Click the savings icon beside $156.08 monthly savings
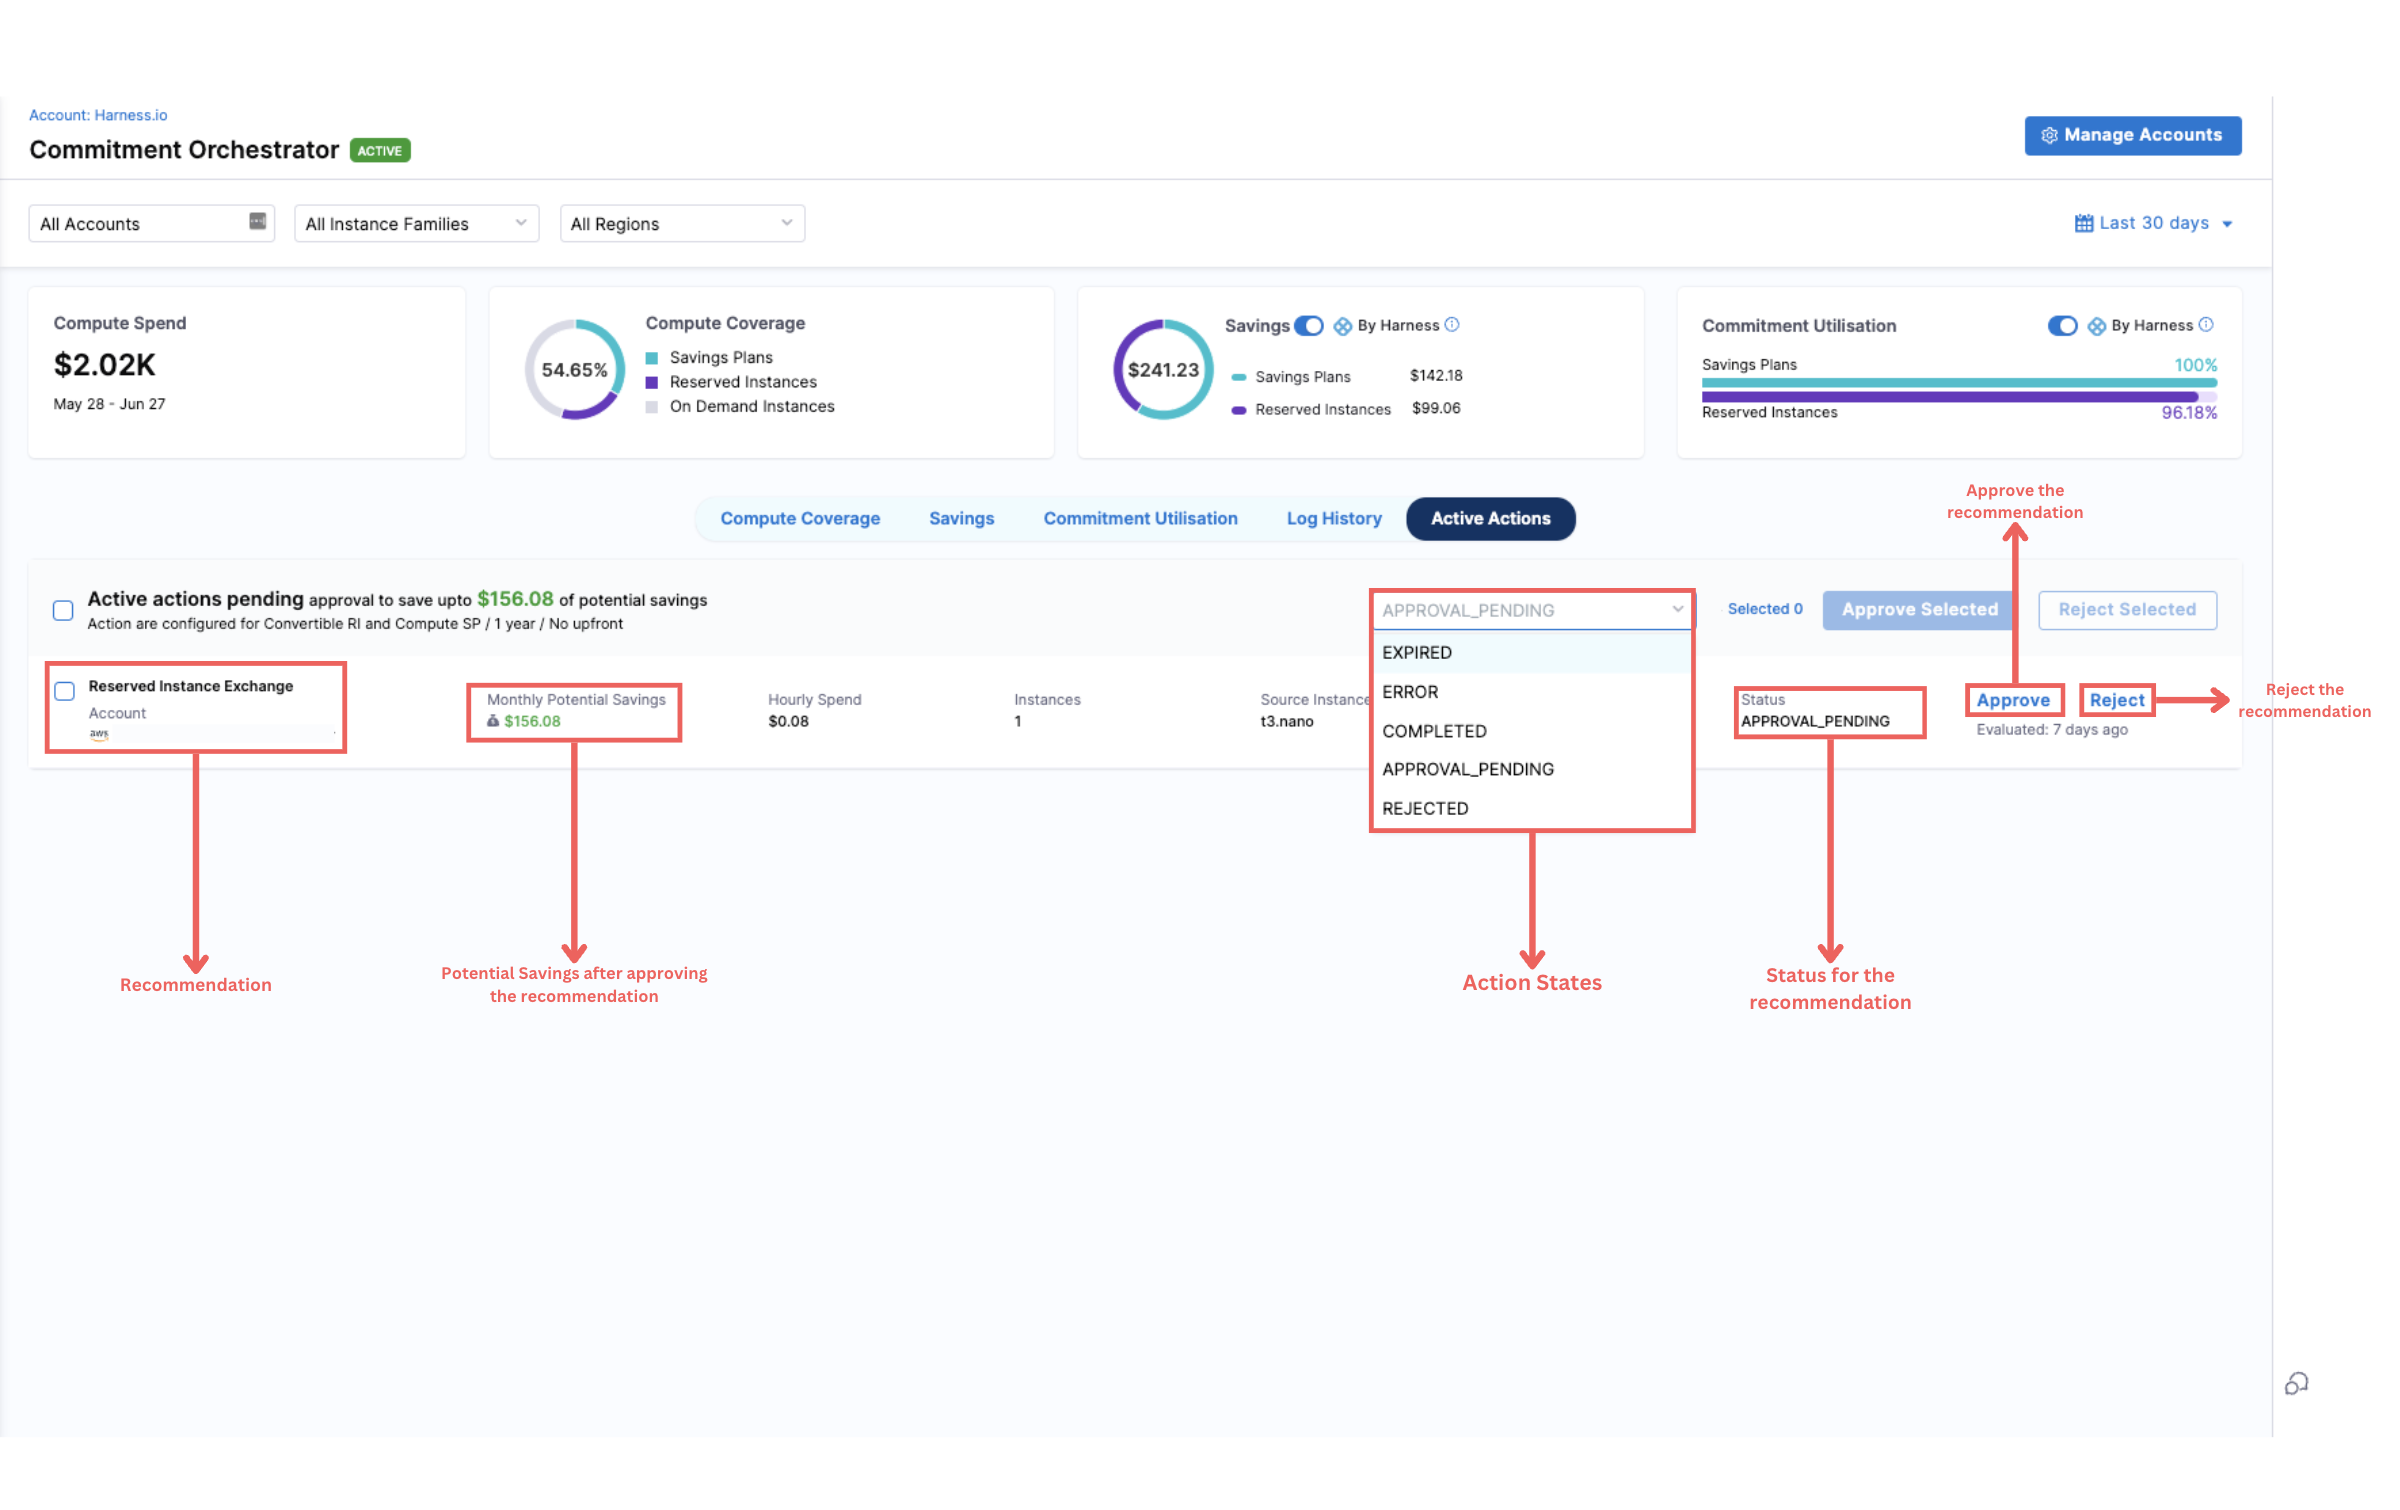 pyautogui.click(x=493, y=721)
